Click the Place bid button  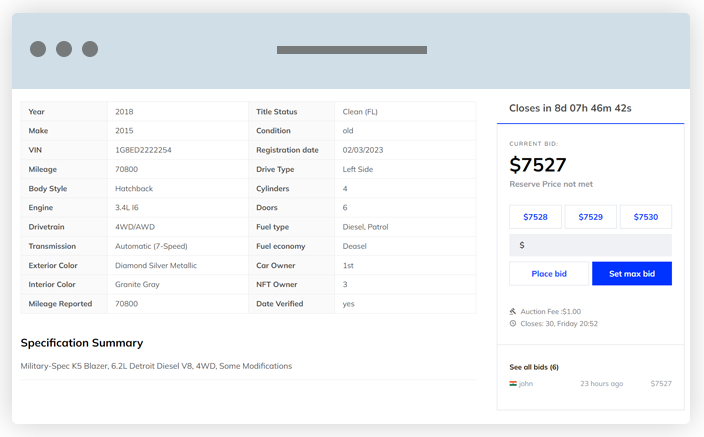(x=549, y=274)
